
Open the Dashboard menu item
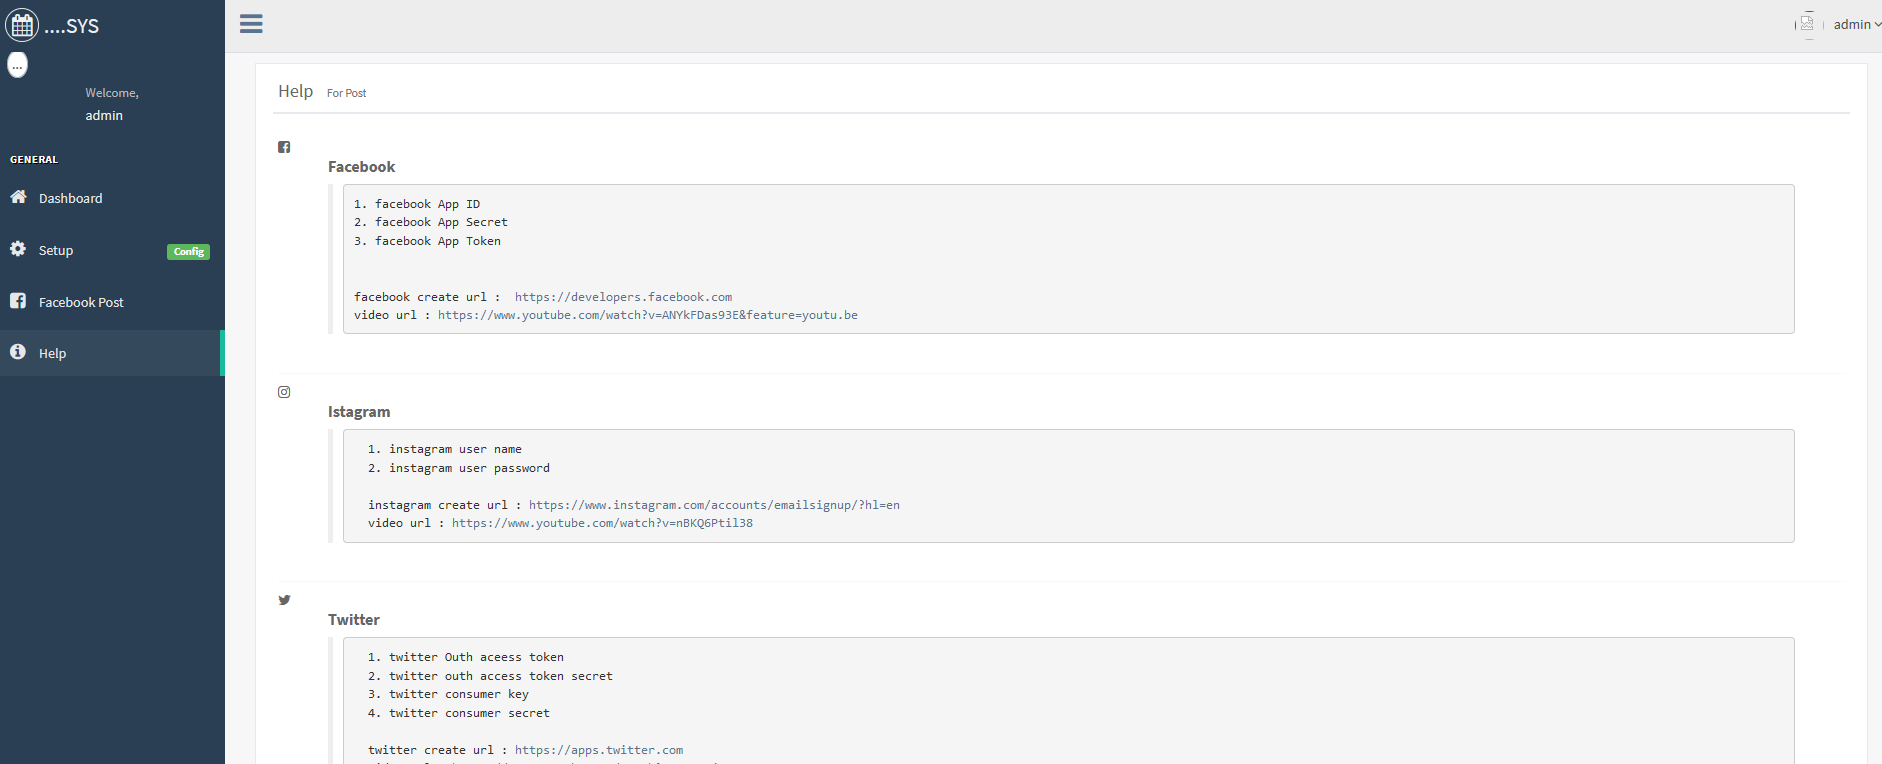(70, 199)
